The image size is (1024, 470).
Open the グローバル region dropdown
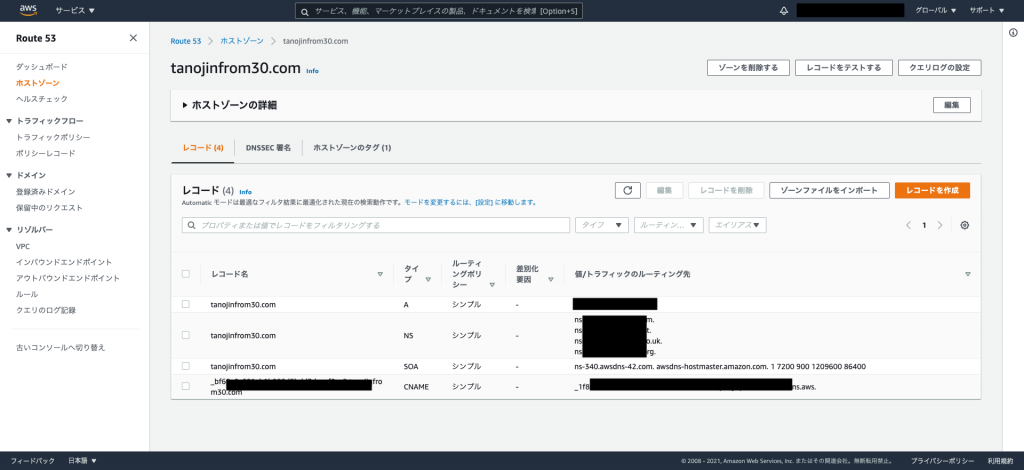click(936, 10)
